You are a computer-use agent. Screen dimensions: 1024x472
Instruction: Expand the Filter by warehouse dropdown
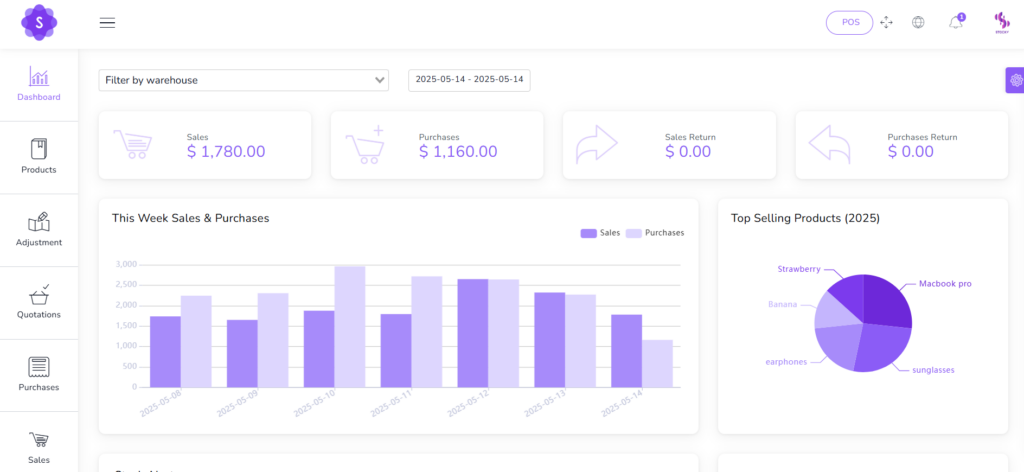pos(244,80)
